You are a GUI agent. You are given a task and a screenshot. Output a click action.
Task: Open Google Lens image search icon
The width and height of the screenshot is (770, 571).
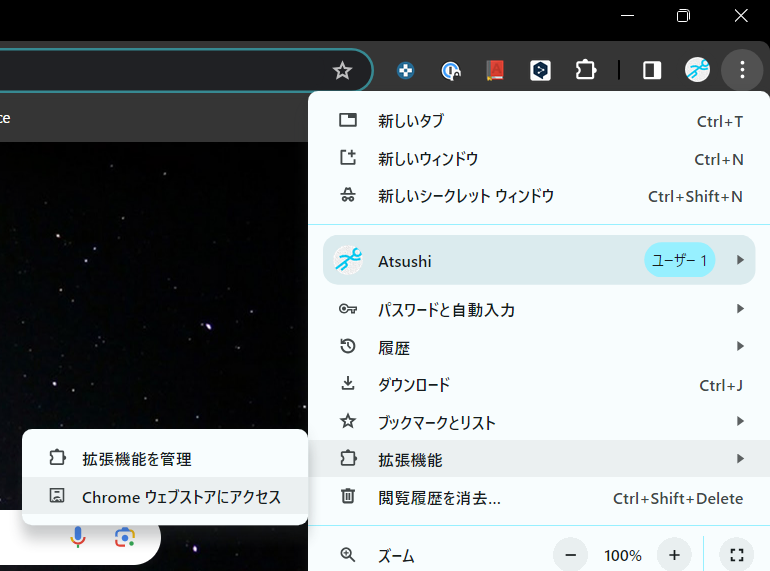pyautogui.click(x=125, y=538)
